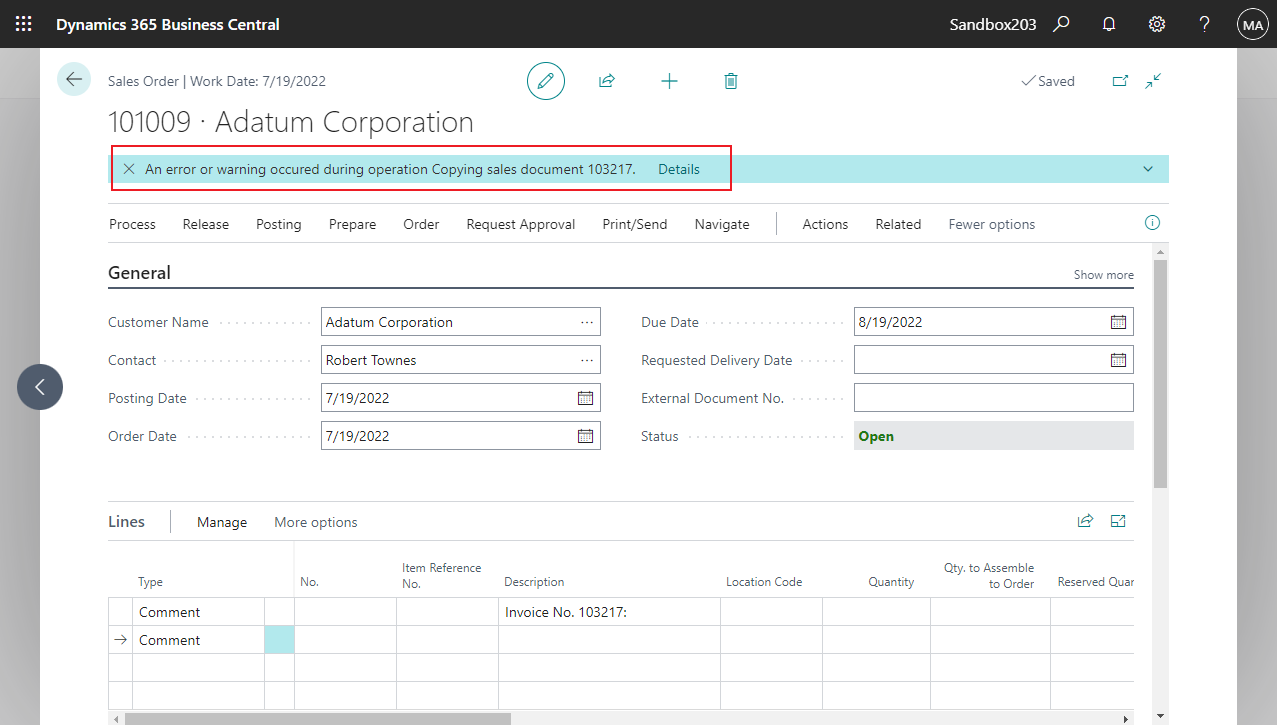This screenshot has width=1277, height=725.
Task: Open notifications with the bell icon
Action: (1108, 23)
